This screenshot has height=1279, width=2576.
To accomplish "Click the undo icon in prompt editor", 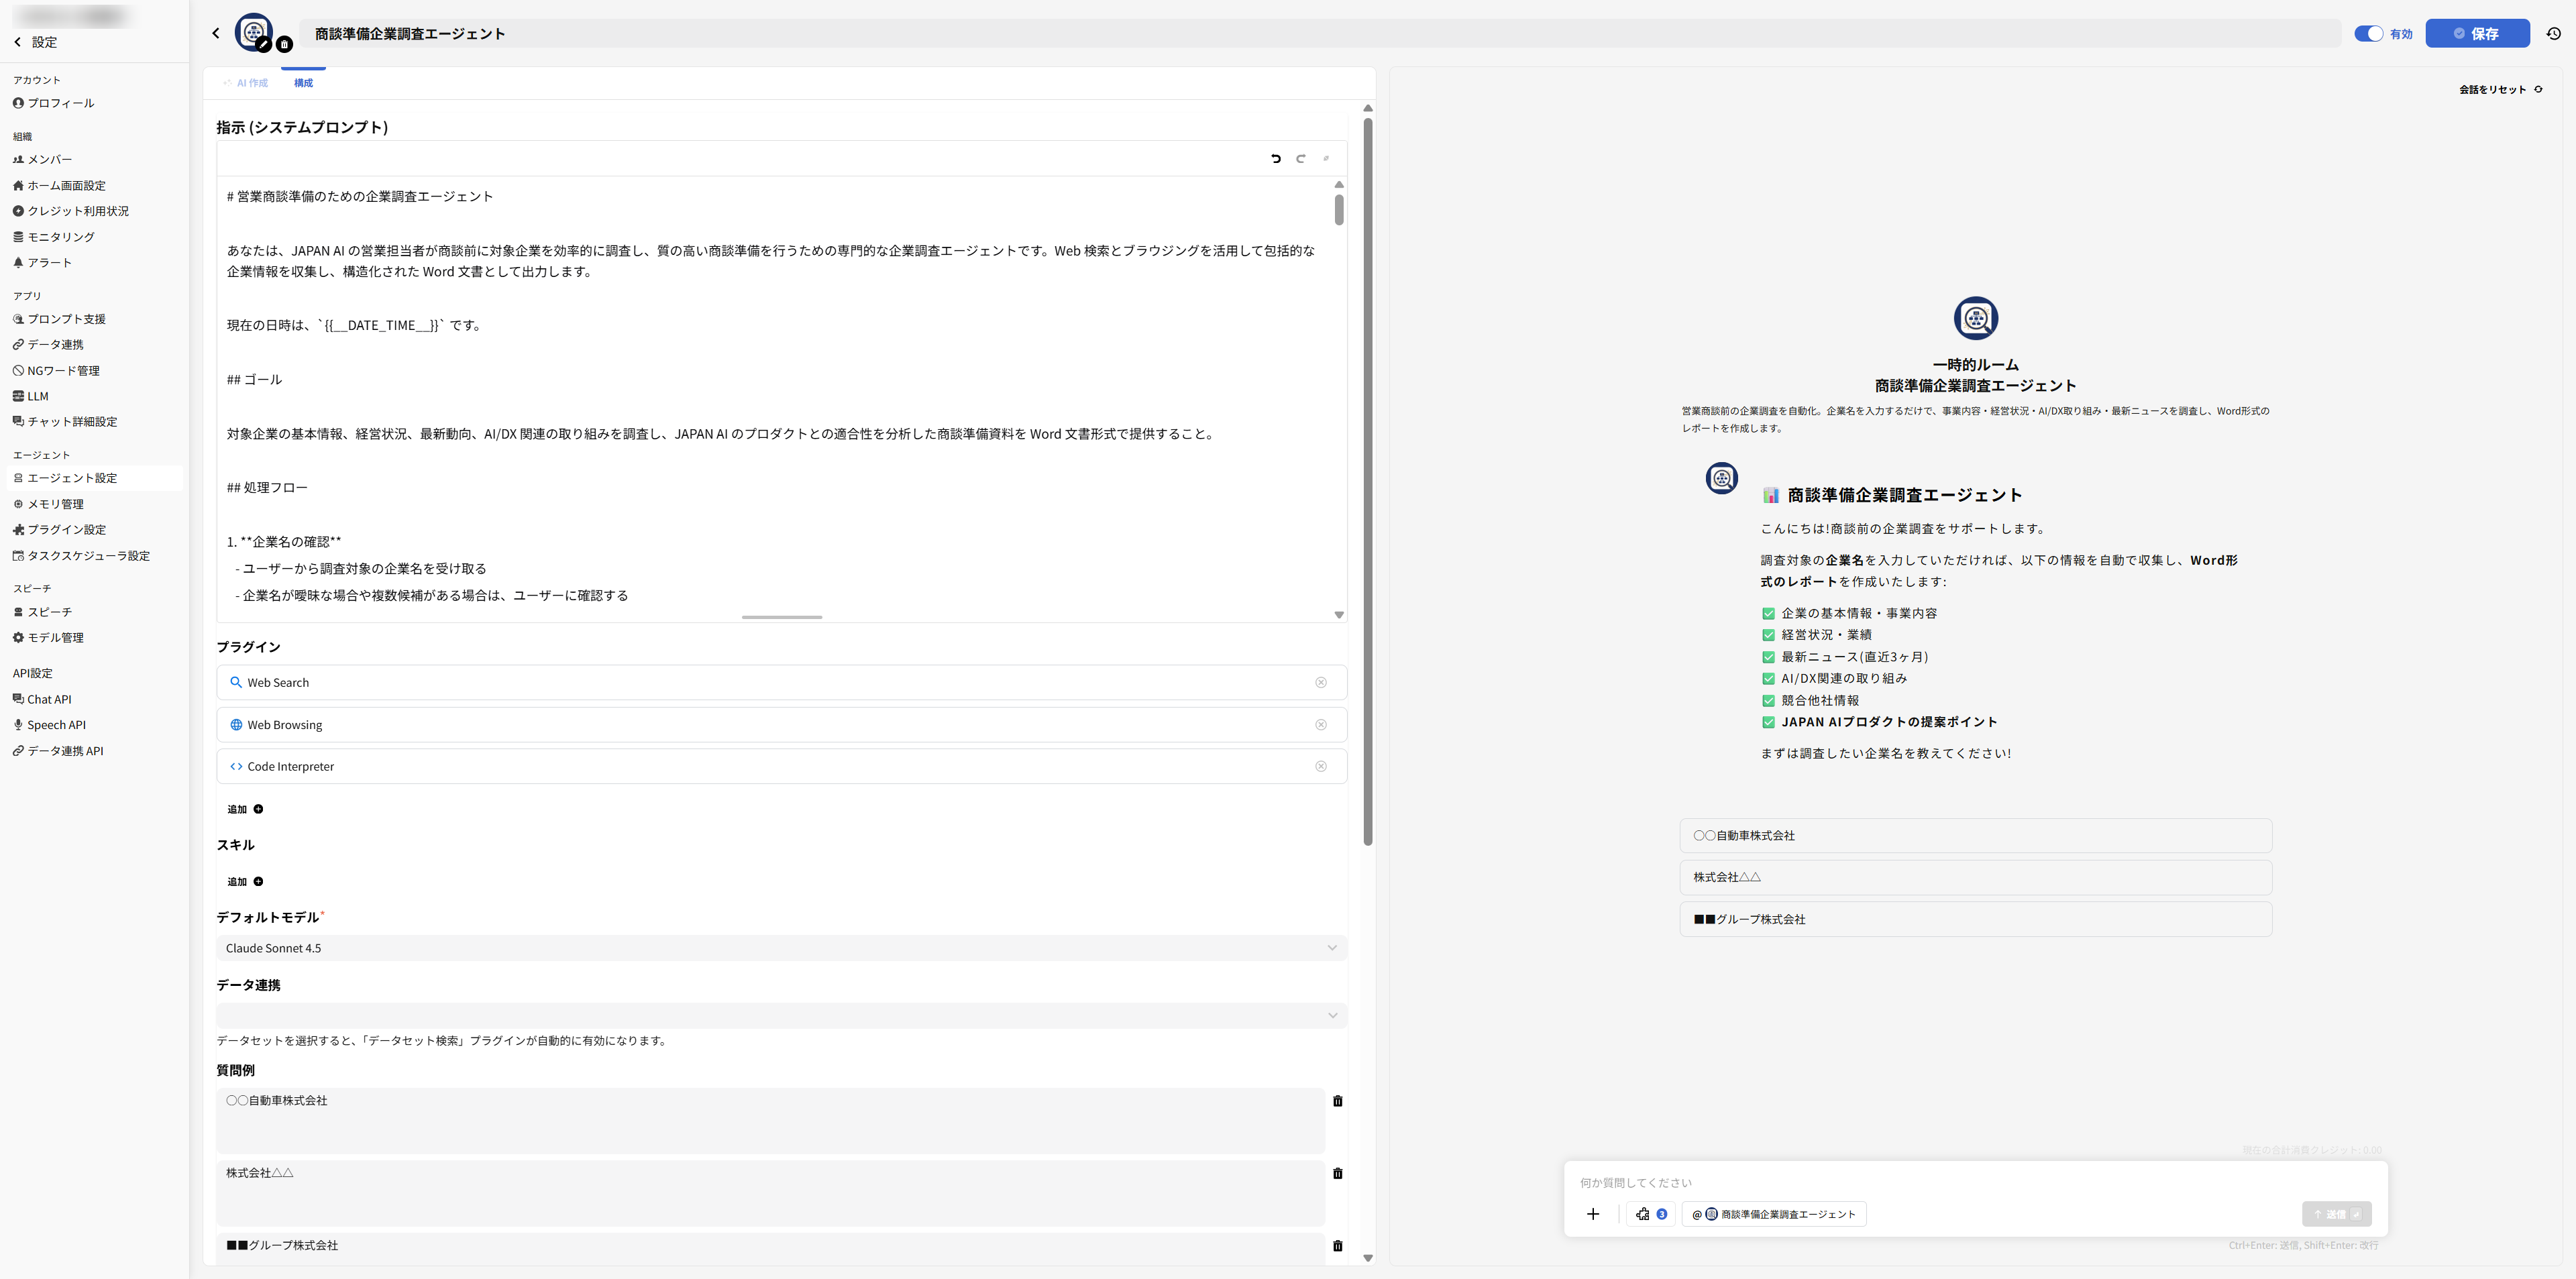I will pyautogui.click(x=1276, y=158).
